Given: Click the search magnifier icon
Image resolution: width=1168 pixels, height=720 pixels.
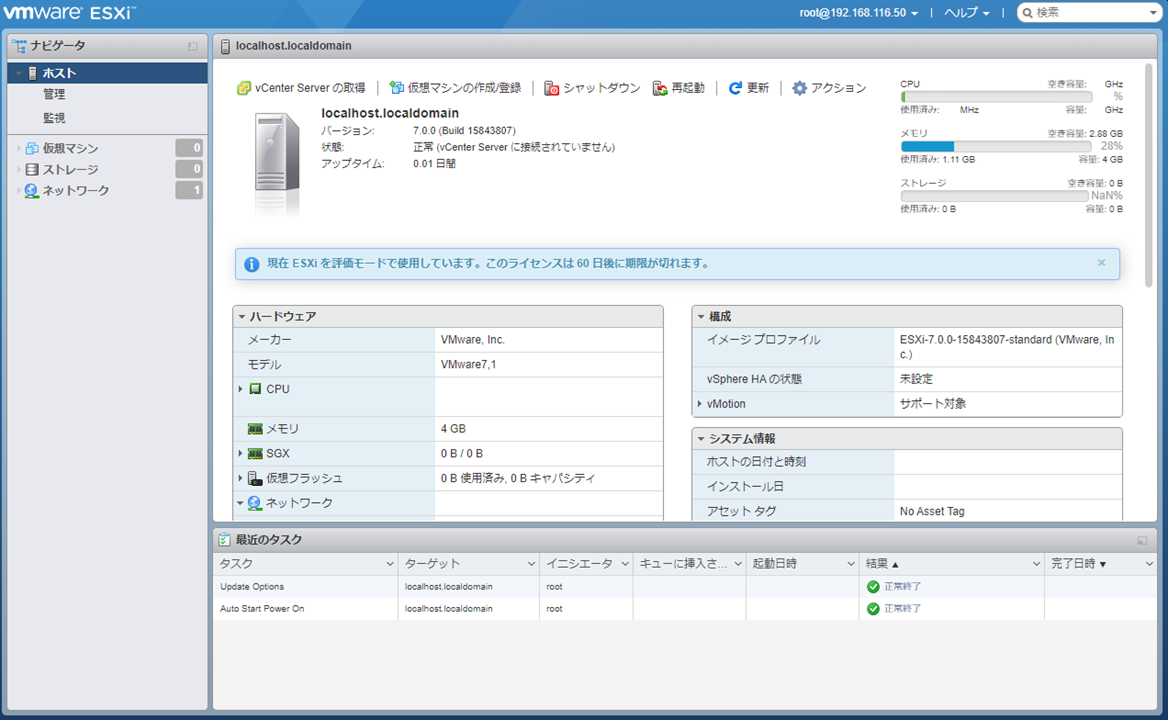Looking at the screenshot, I should click(1029, 13).
